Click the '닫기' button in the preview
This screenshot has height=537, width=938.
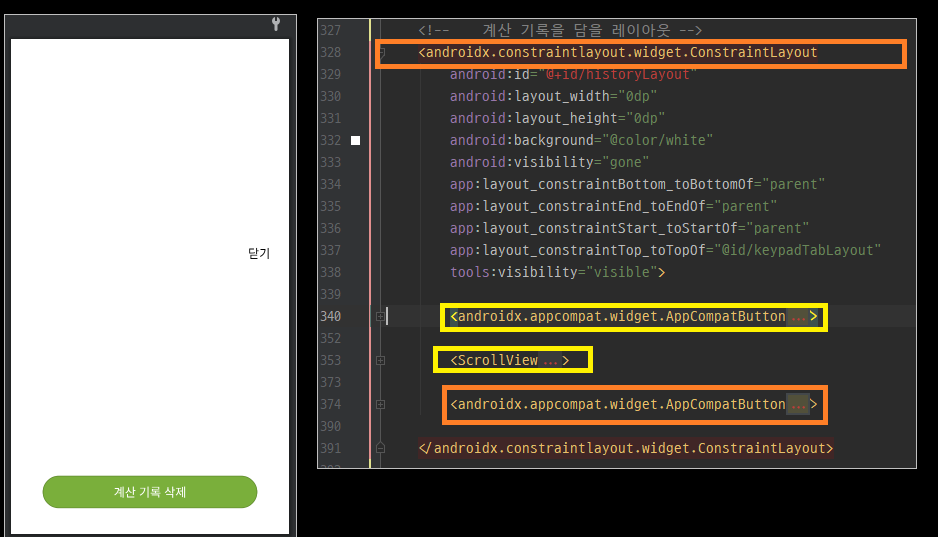(x=258, y=253)
